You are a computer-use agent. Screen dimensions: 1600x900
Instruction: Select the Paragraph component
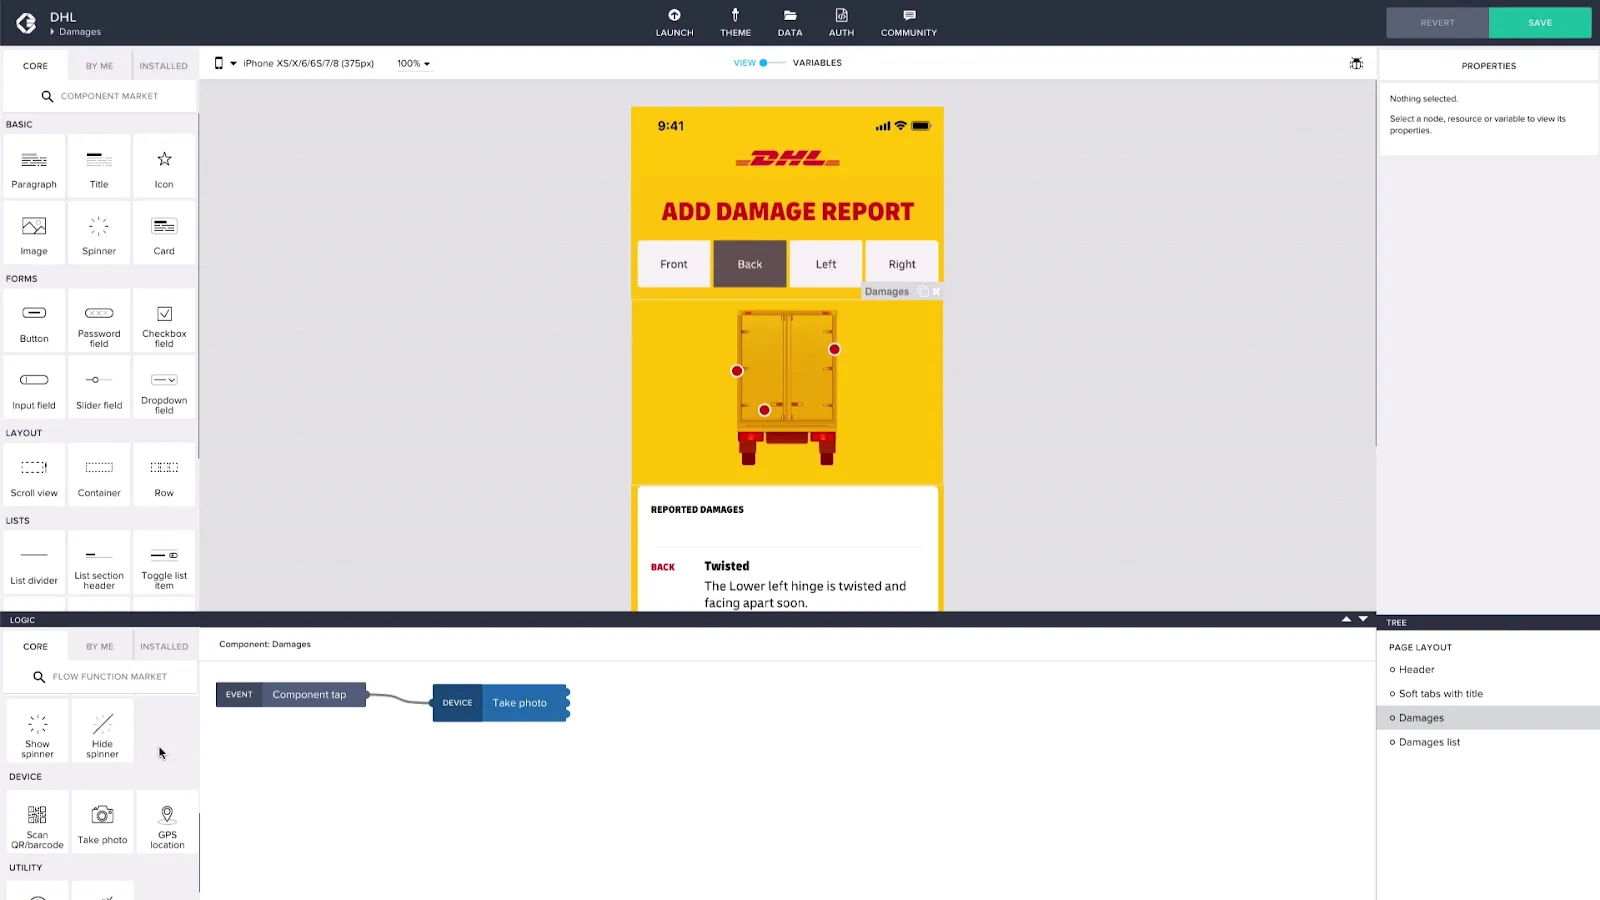(34, 166)
